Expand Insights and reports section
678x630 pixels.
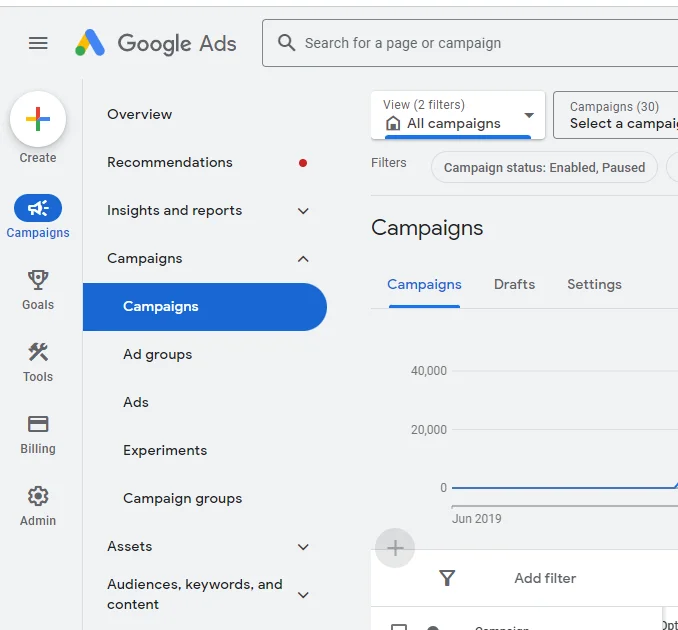click(x=303, y=211)
